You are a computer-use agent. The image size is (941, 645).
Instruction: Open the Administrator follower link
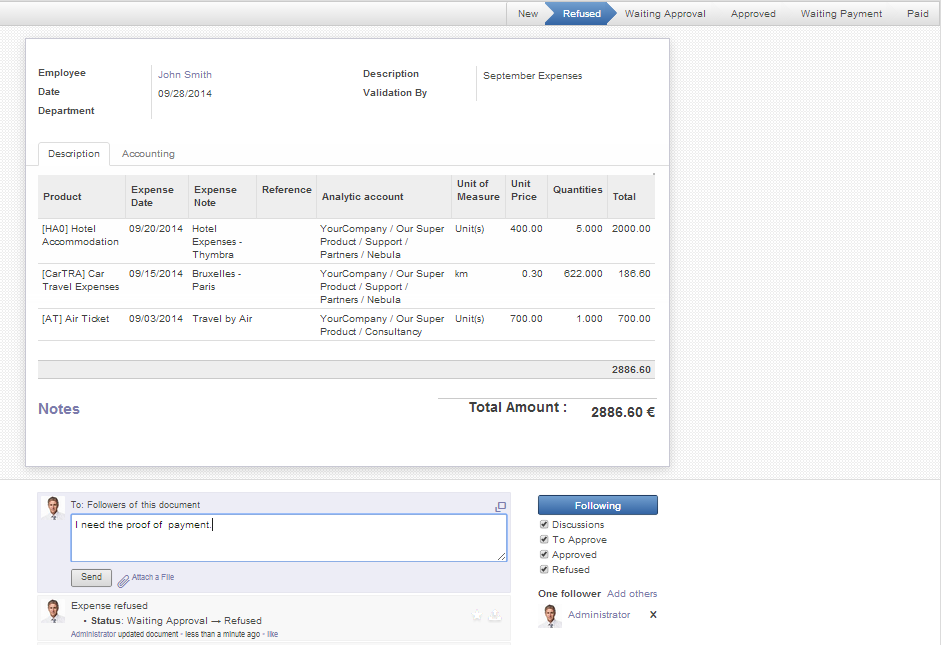(599, 614)
